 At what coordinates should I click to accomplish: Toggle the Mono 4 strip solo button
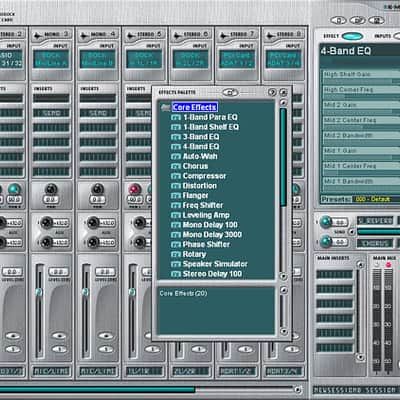pos(106,349)
